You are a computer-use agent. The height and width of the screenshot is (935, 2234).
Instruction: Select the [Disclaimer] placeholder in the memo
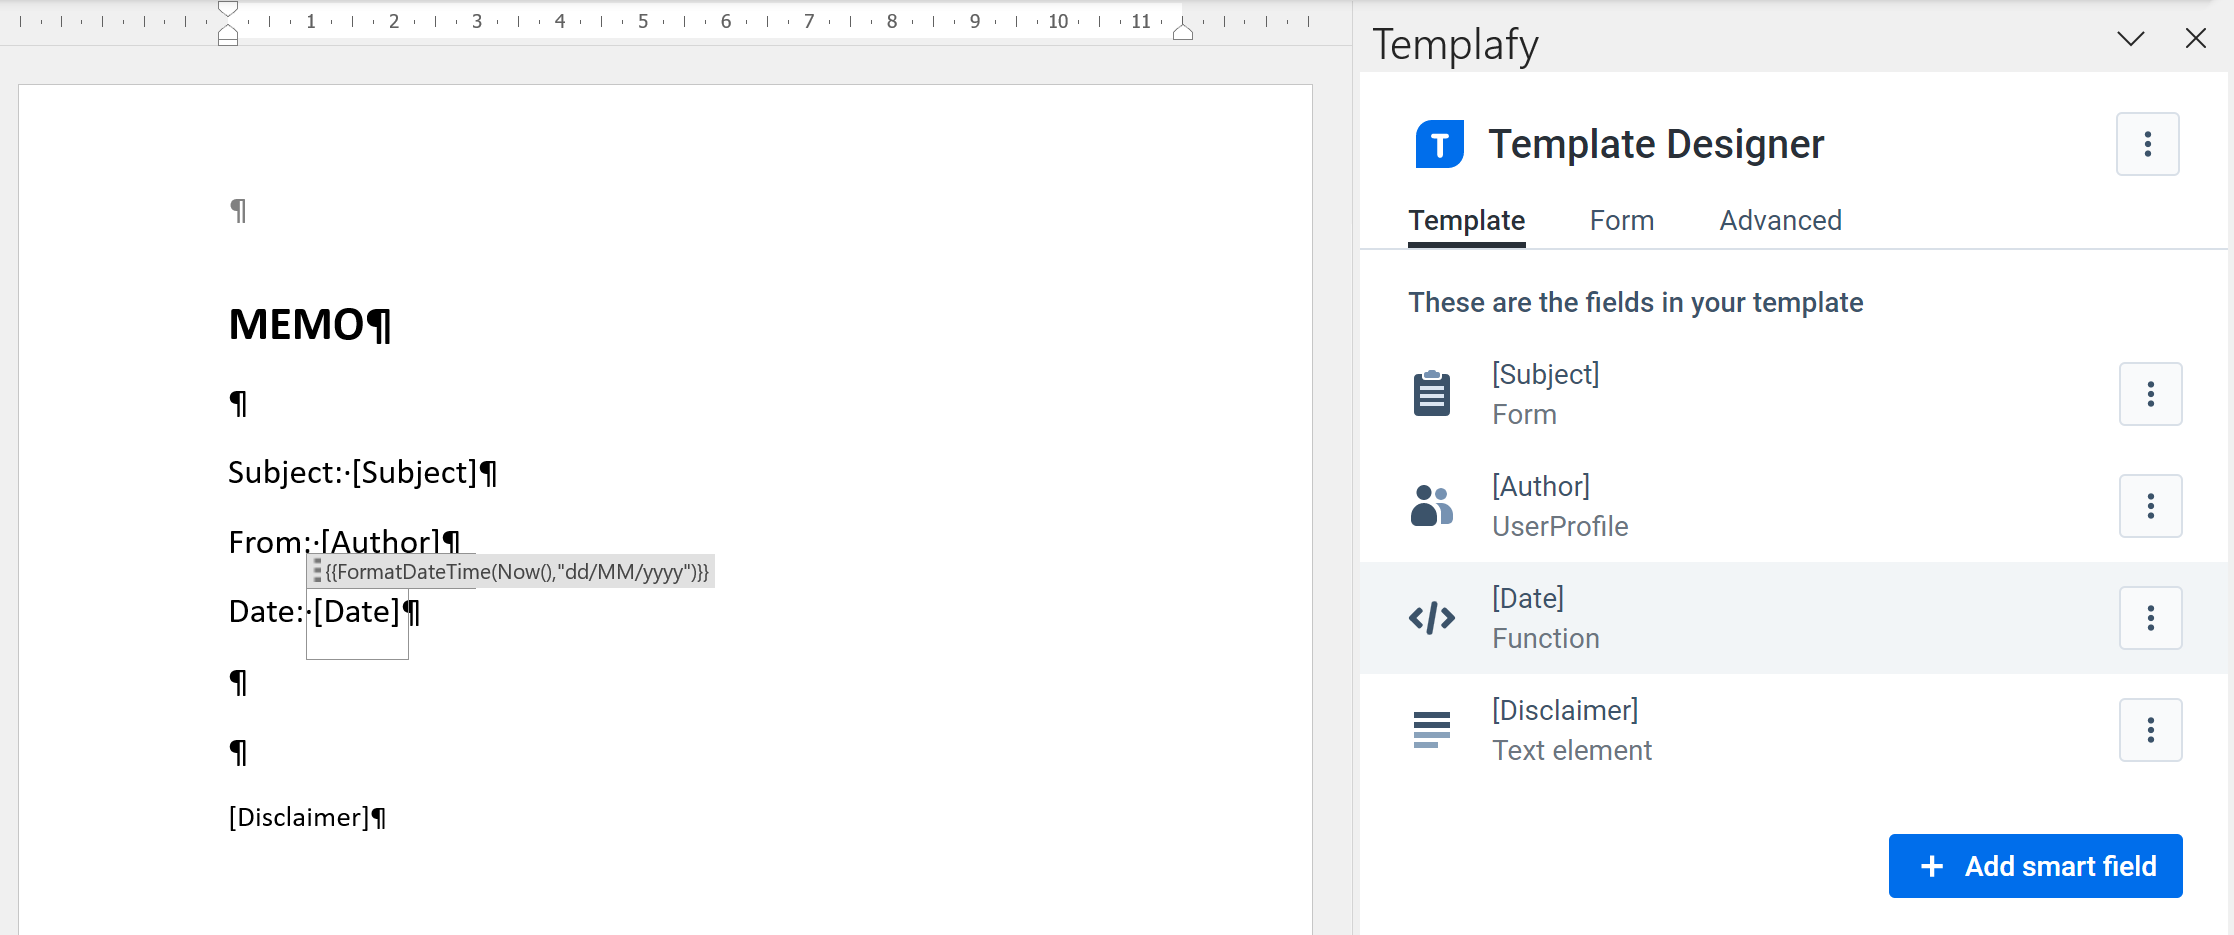click(x=298, y=816)
